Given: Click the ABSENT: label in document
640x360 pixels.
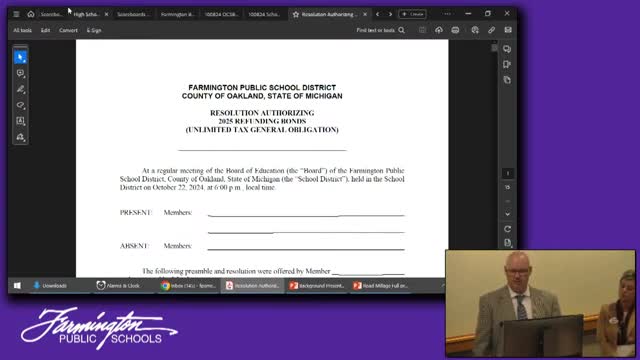Looking at the screenshot, I should pos(134,246).
